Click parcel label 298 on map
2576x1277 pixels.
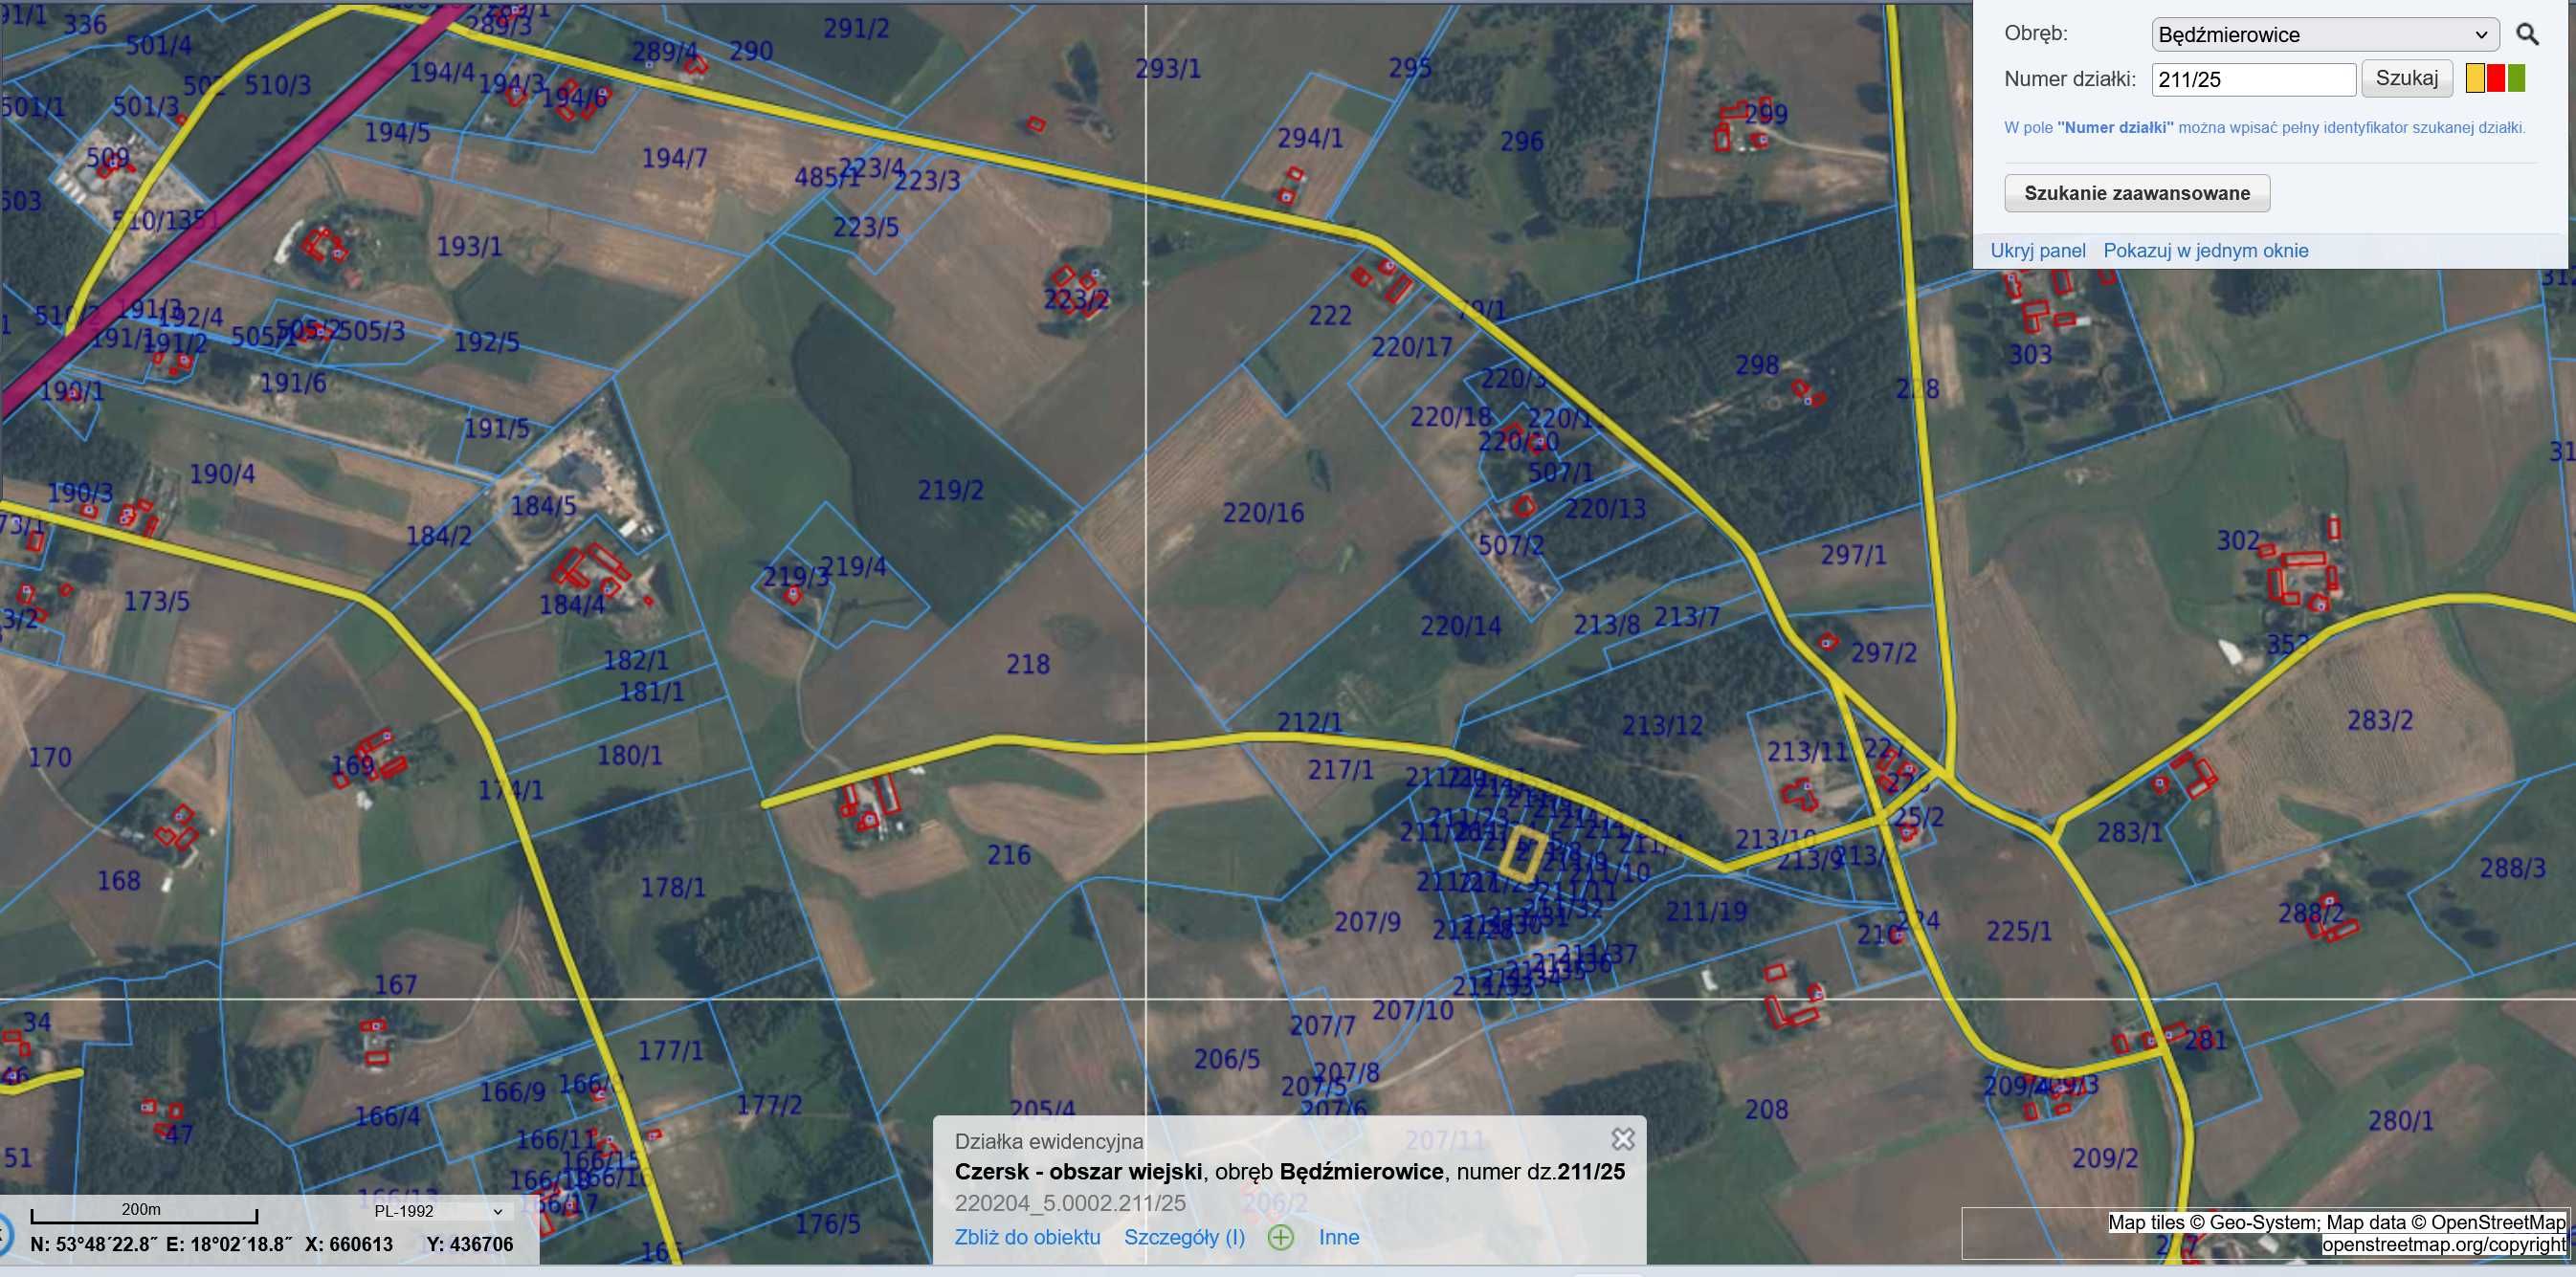(x=1757, y=365)
